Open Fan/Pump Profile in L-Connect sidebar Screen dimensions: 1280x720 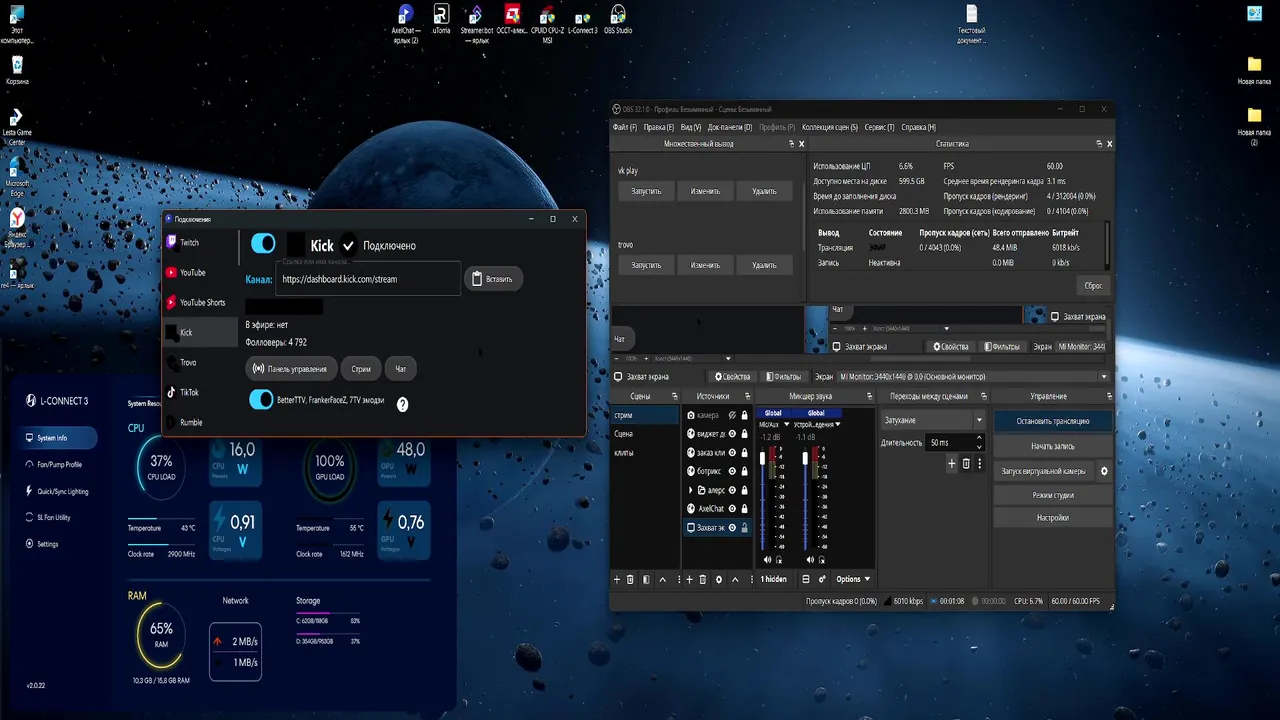point(60,464)
